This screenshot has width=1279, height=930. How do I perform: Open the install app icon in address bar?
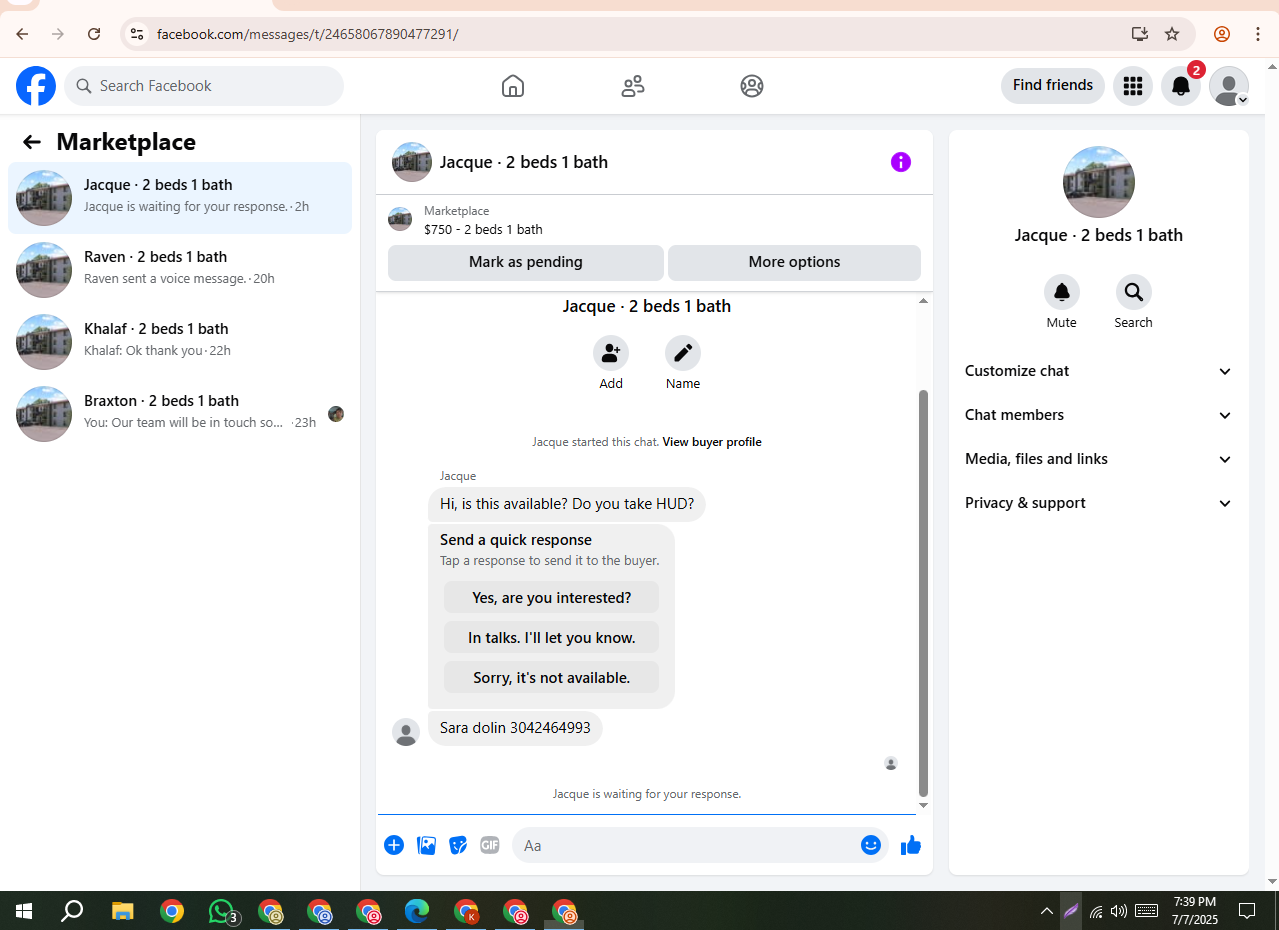pyautogui.click(x=1140, y=34)
